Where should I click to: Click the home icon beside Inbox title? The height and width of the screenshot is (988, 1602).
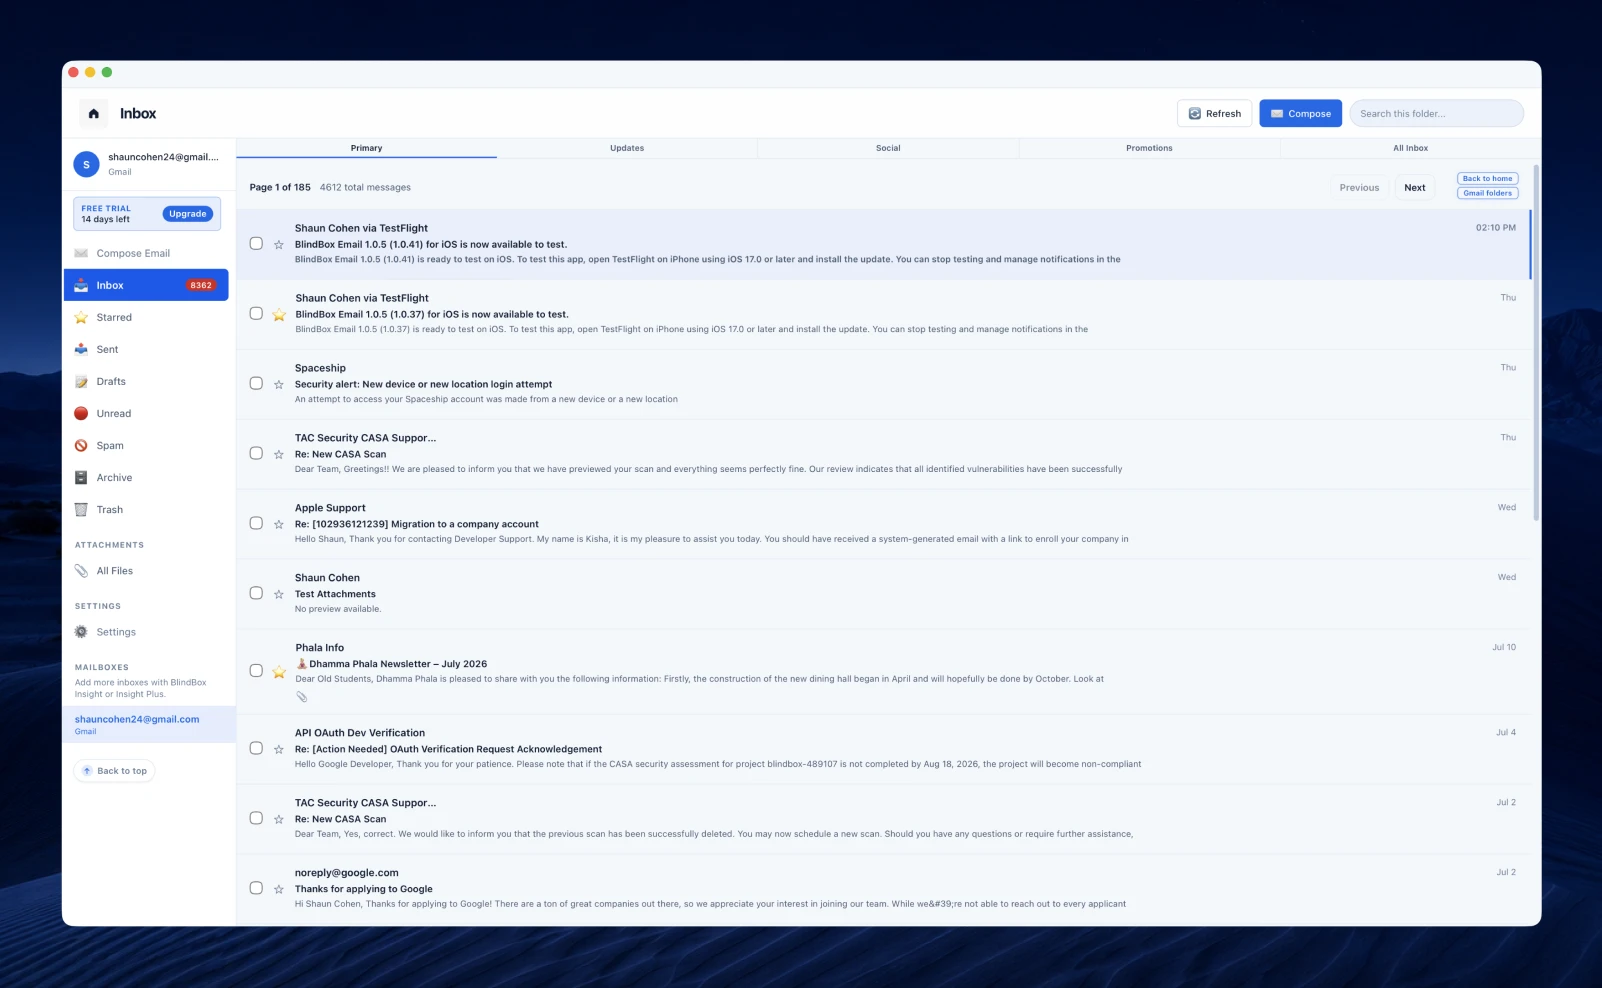[x=93, y=114]
